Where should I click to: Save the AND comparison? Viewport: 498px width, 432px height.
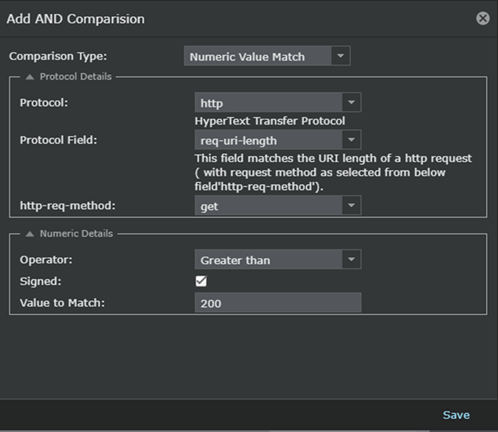pyautogui.click(x=456, y=415)
